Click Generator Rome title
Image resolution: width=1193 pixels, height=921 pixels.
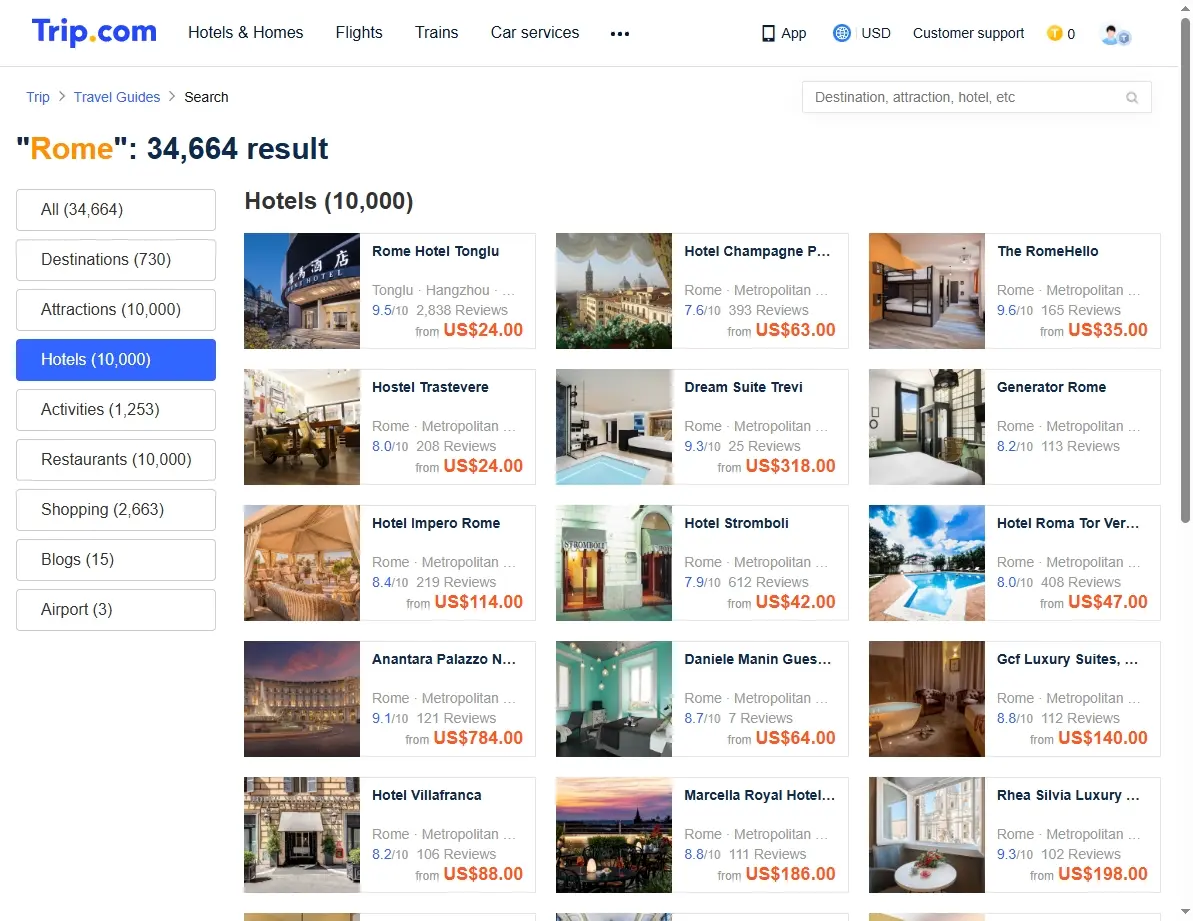click(1051, 387)
